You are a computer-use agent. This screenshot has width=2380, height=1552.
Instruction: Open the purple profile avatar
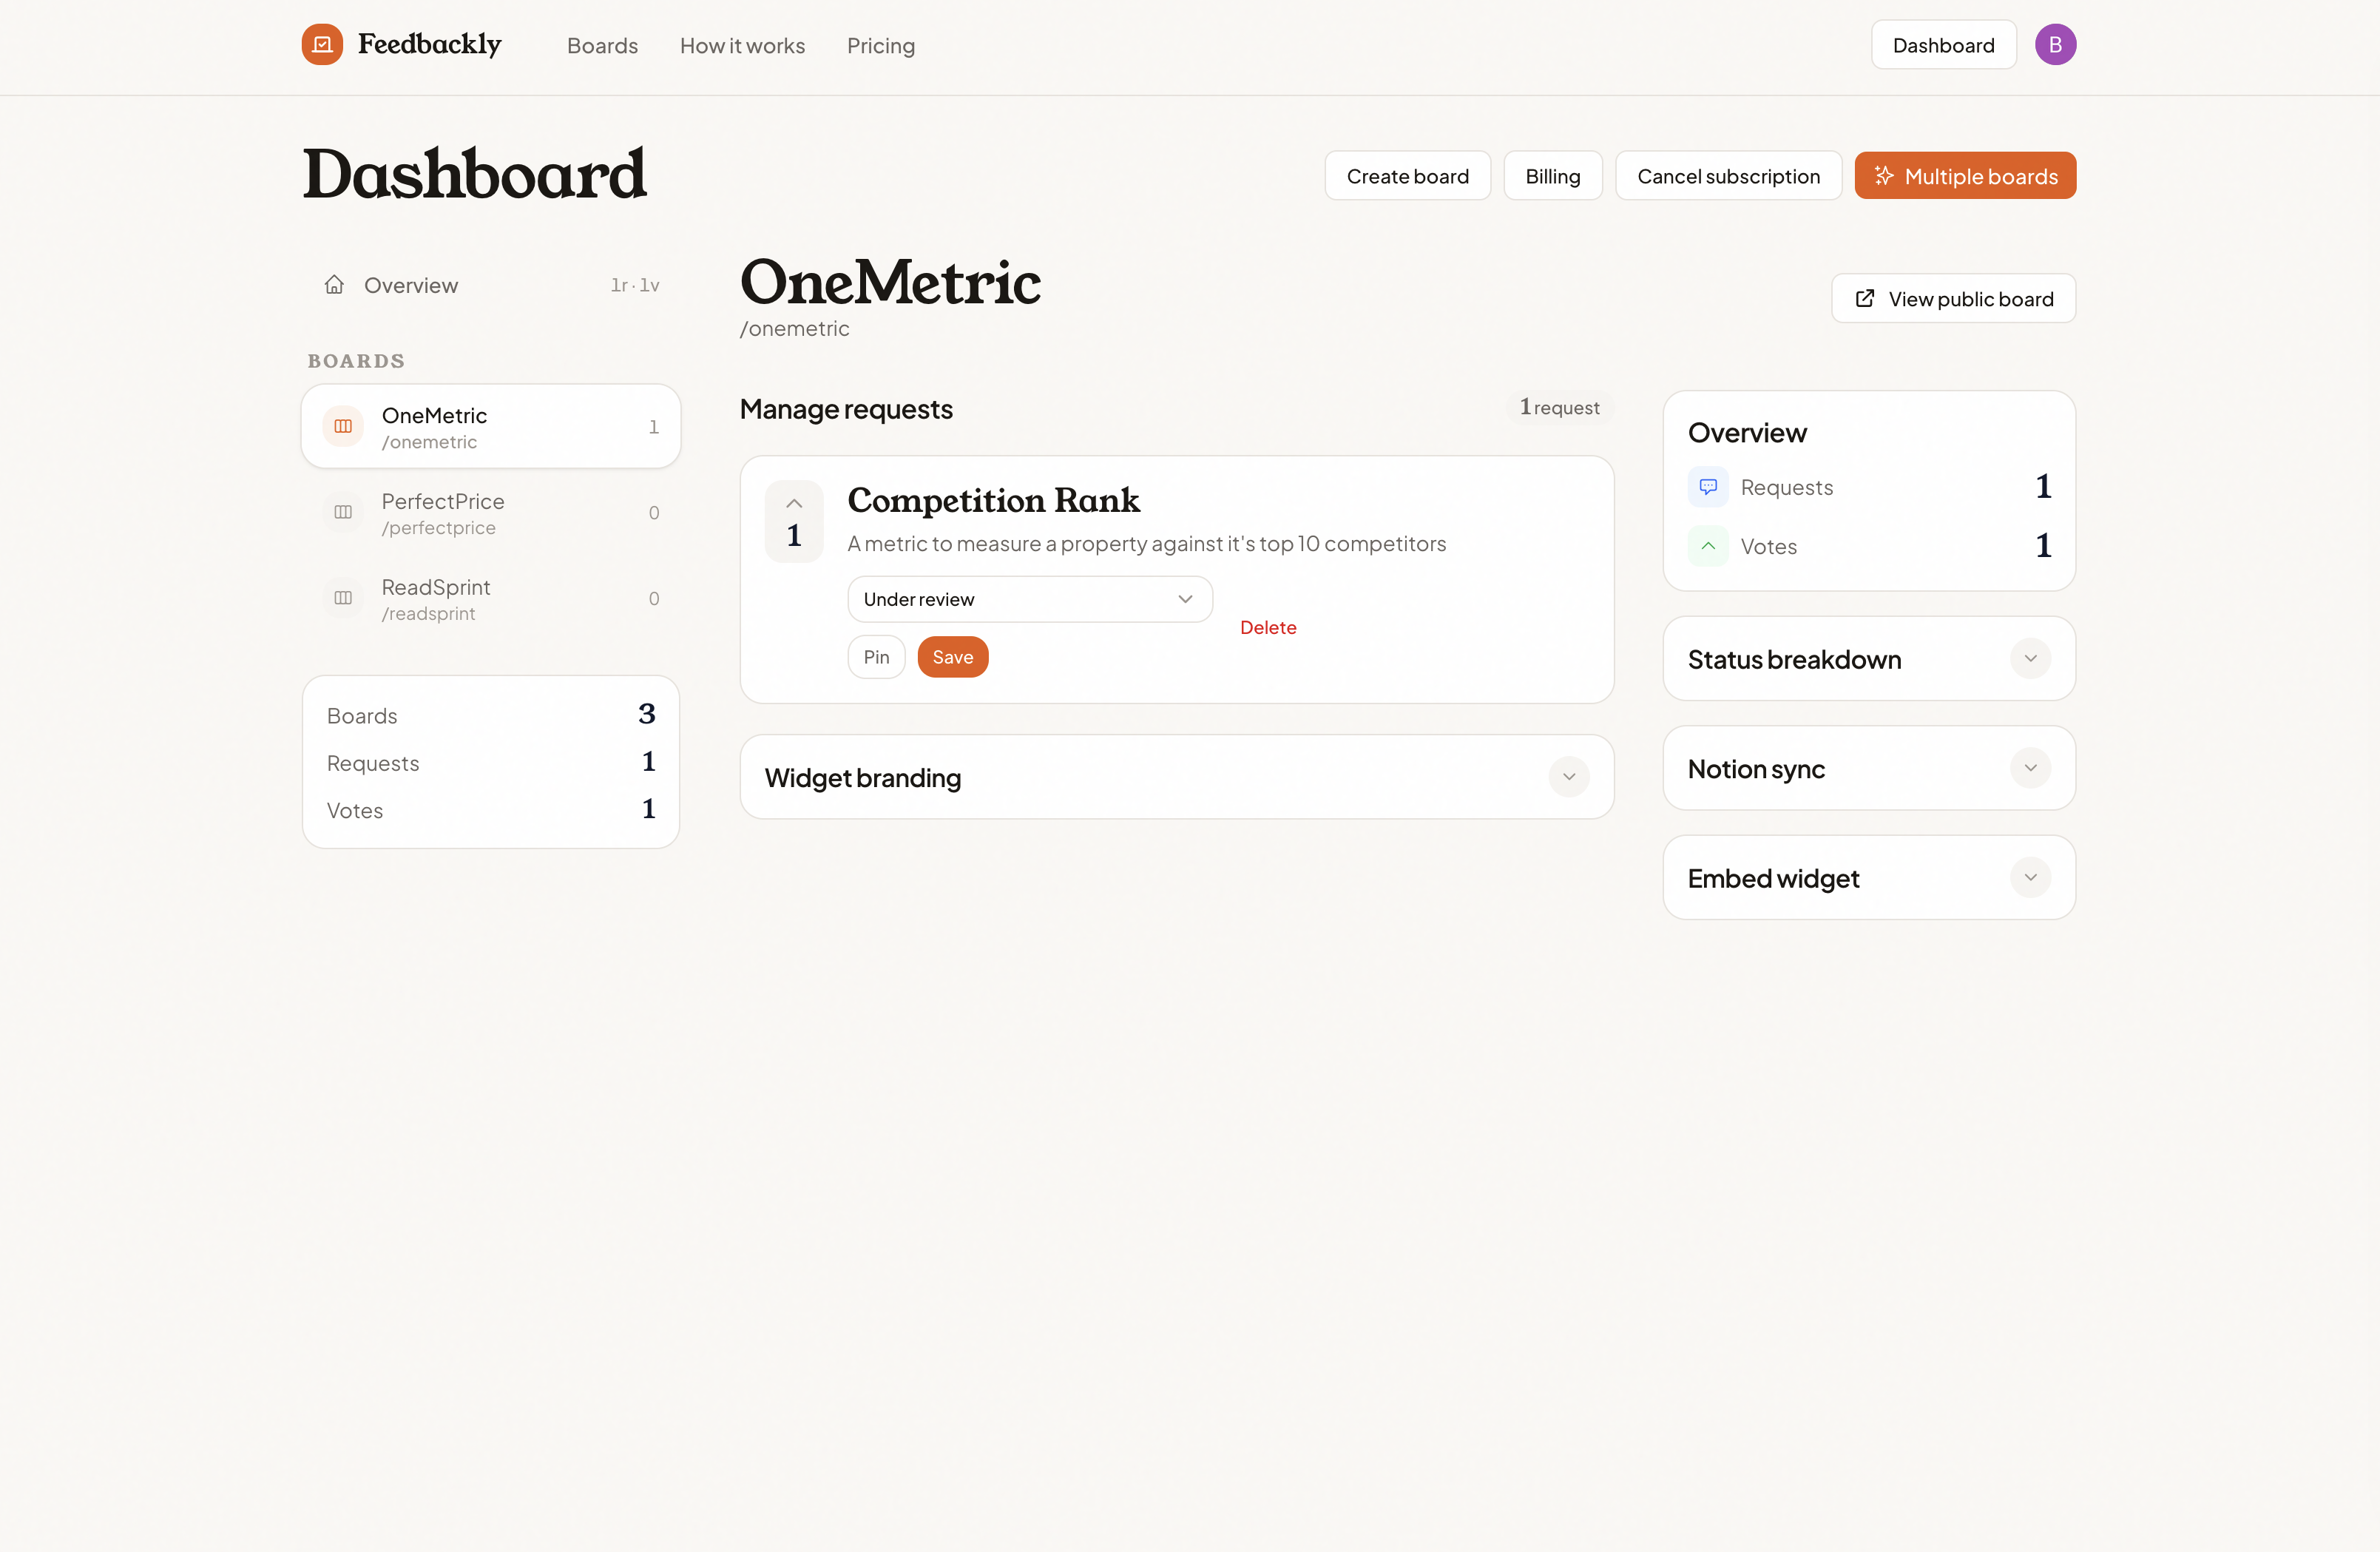[x=2056, y=44]
